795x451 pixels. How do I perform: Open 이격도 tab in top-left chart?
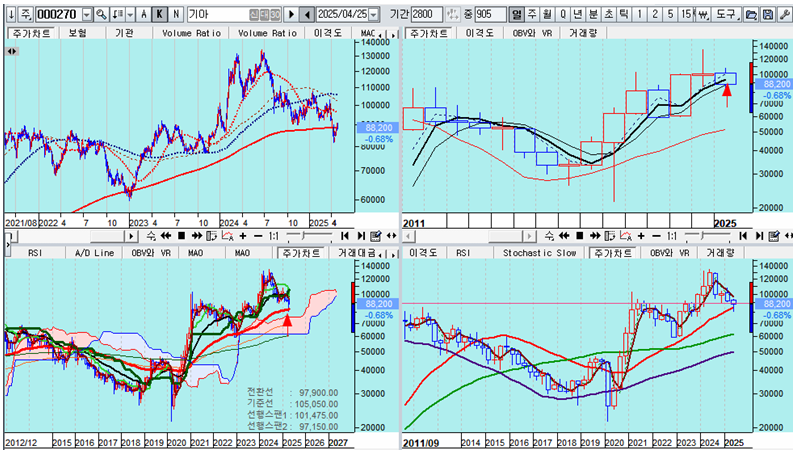328,33
